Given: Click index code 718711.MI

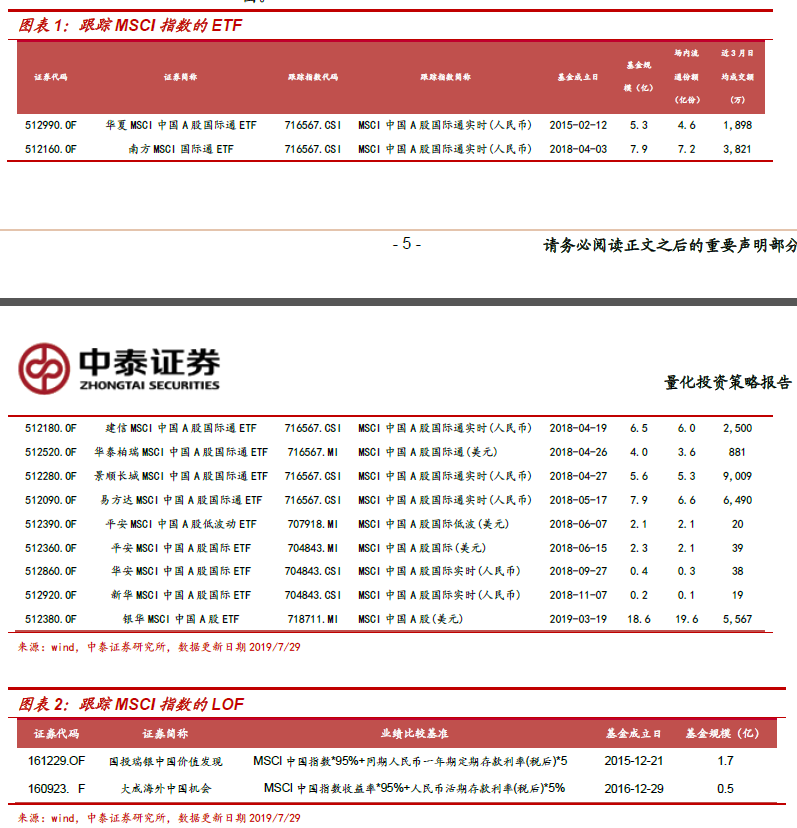Looking at the screenshot, I should pyautogui.click(x=313, y=619).
